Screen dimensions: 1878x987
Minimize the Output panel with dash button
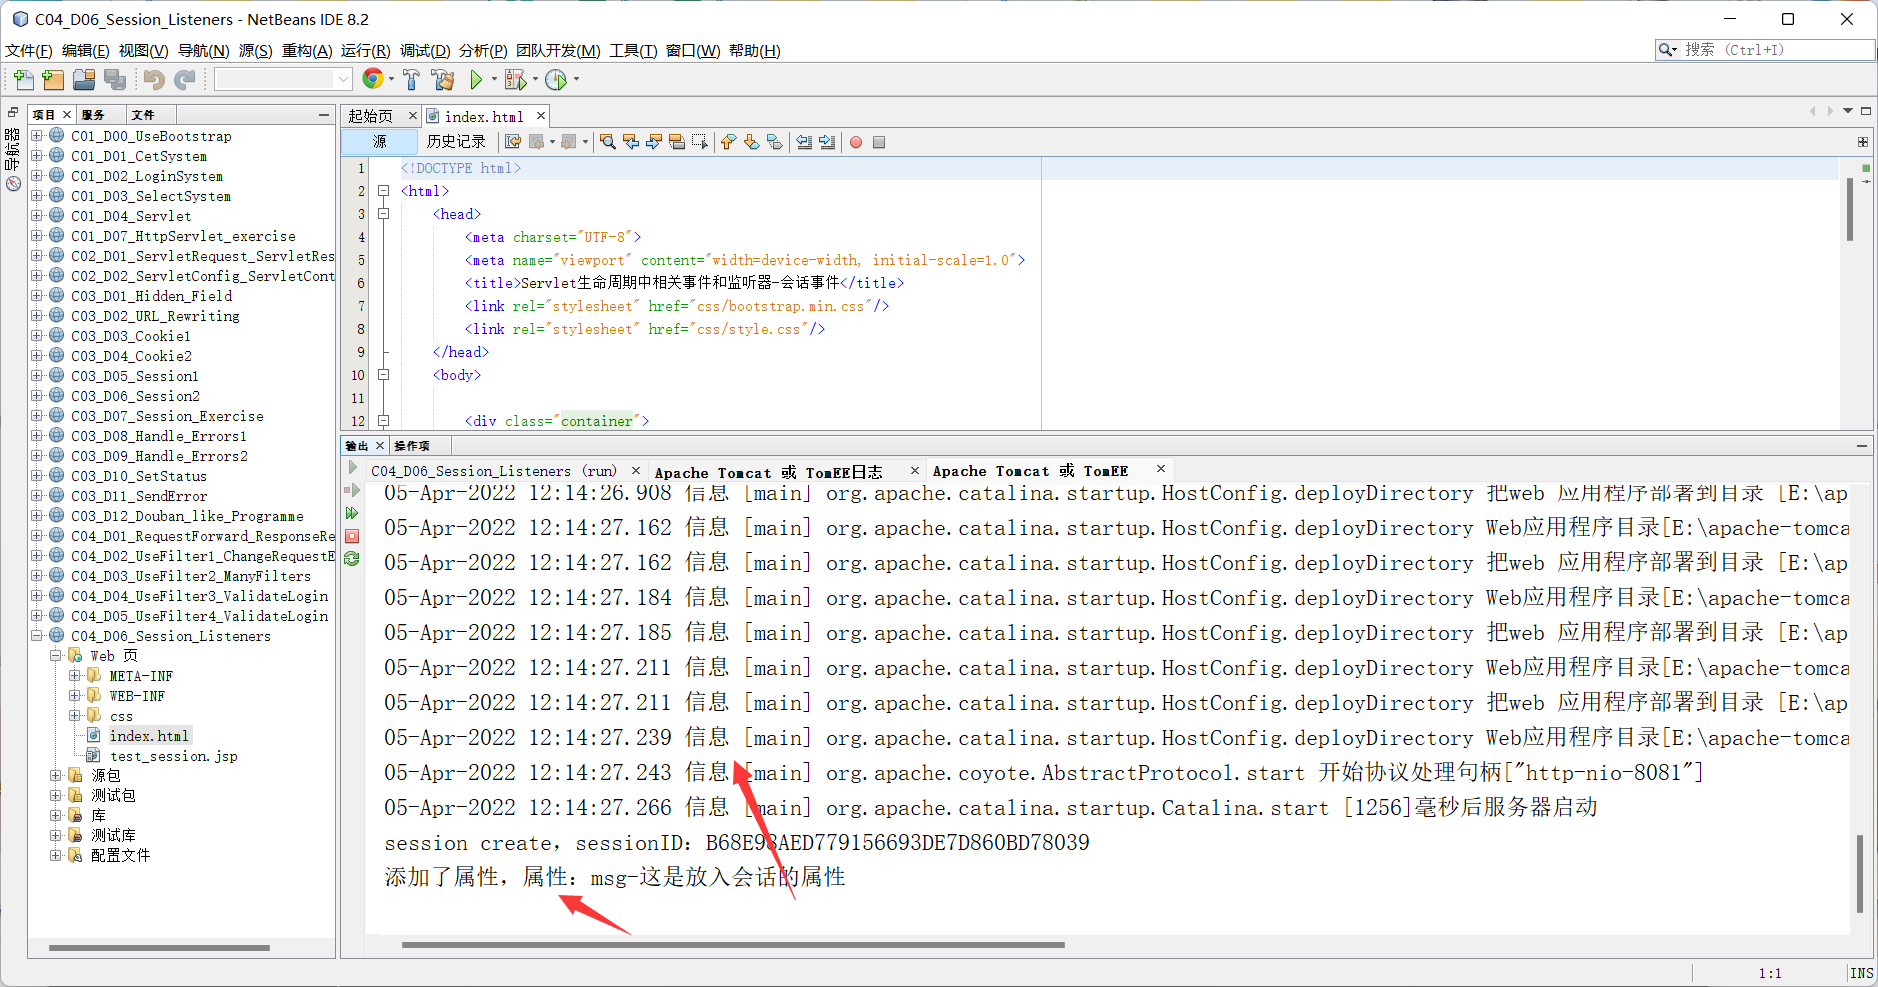pyautogui.click(x=1862, y=446)
